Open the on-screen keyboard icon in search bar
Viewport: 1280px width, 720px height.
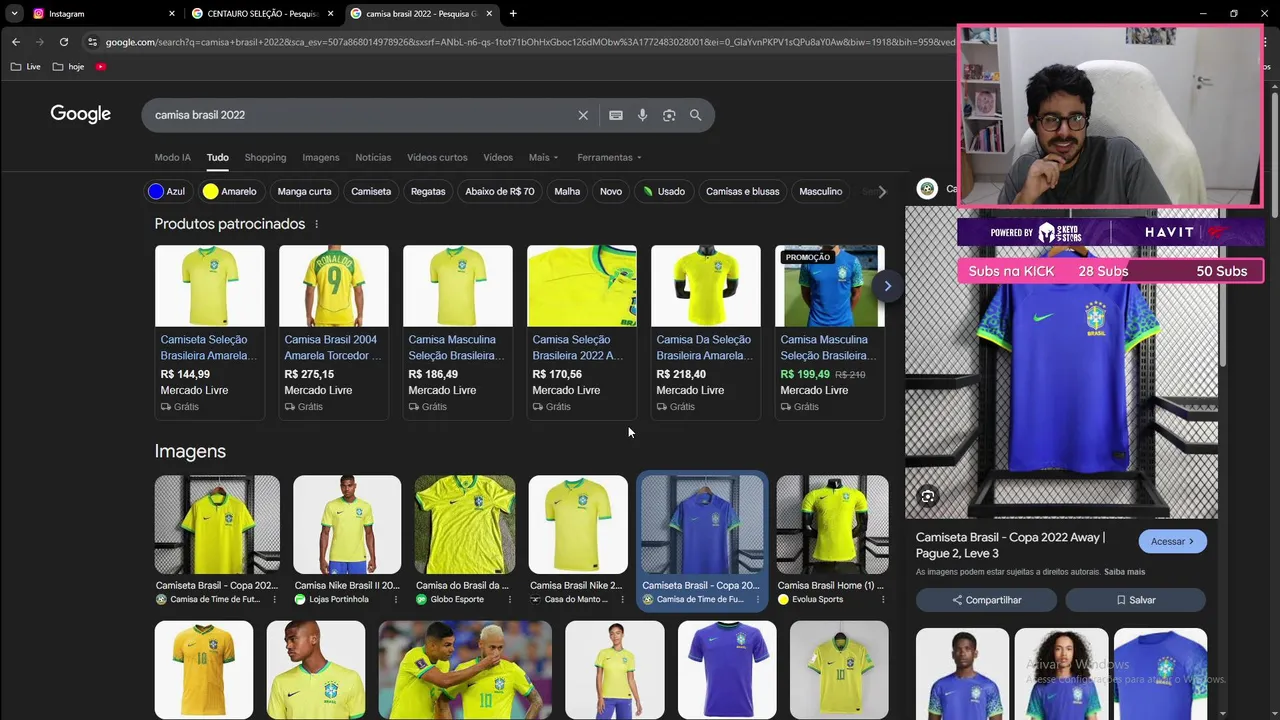pyautogui.click(x=616, y=115)
